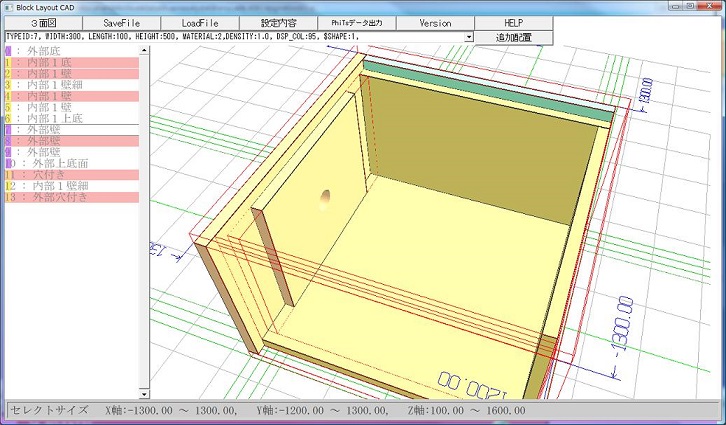Export with PhiTsデータ出力 button
Screen dimensions: 726x425
(357, 23)
